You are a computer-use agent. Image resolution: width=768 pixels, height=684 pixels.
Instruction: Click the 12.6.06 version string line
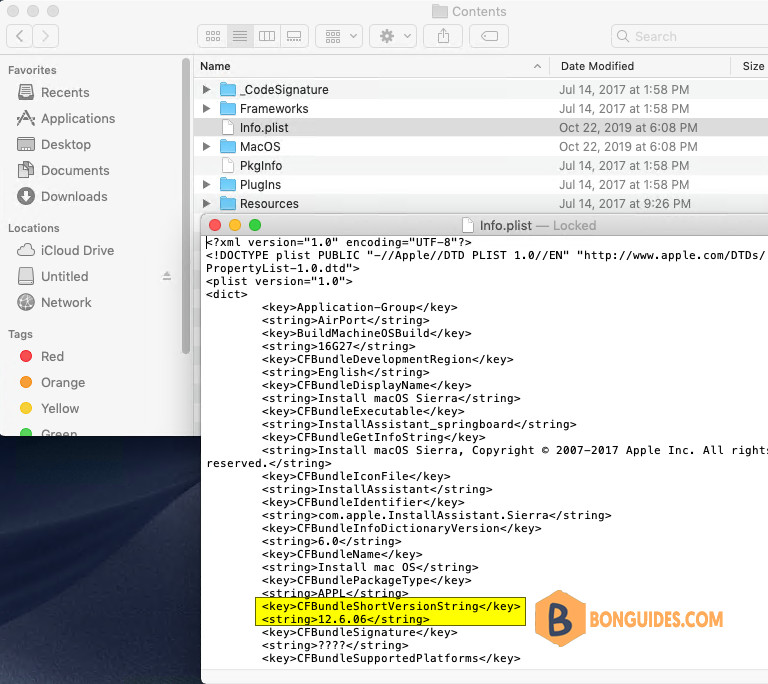[x=345, y=619]
